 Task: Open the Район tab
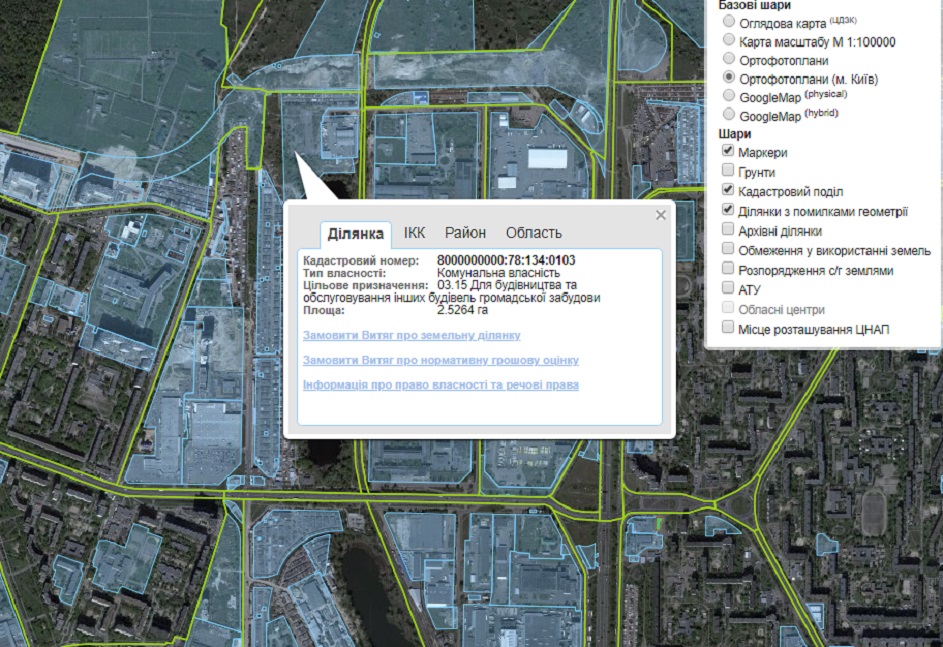pos(465,233)
